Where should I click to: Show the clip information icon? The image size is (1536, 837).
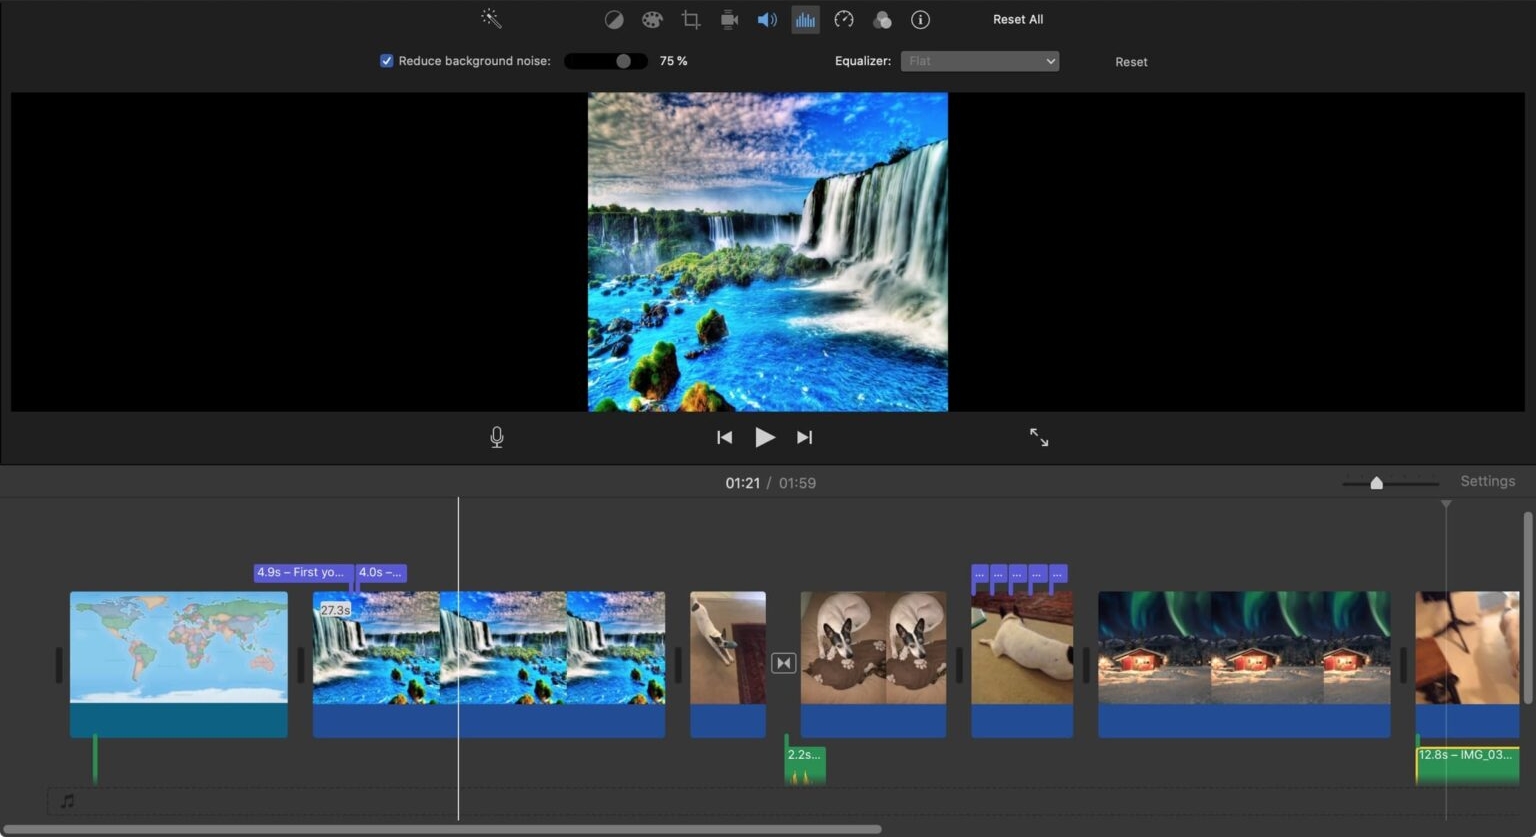click(920, 20)
